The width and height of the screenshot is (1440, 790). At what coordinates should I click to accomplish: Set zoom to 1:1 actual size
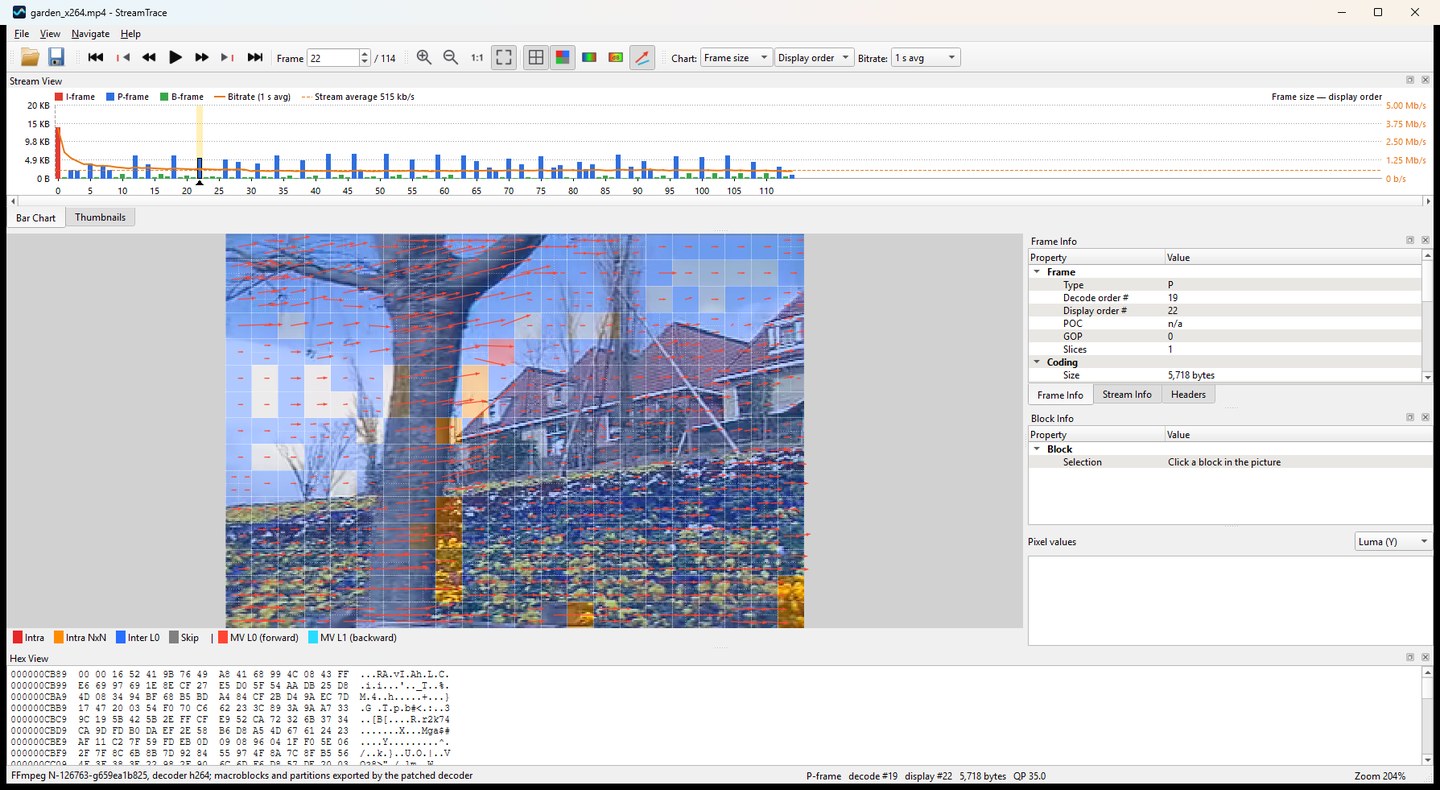click(477, 58)
